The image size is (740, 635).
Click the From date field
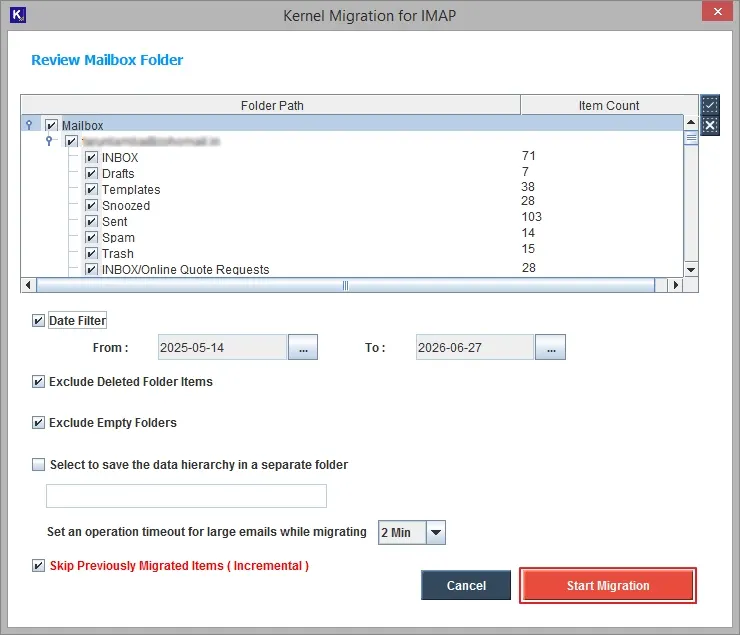[x=222, y=347]
